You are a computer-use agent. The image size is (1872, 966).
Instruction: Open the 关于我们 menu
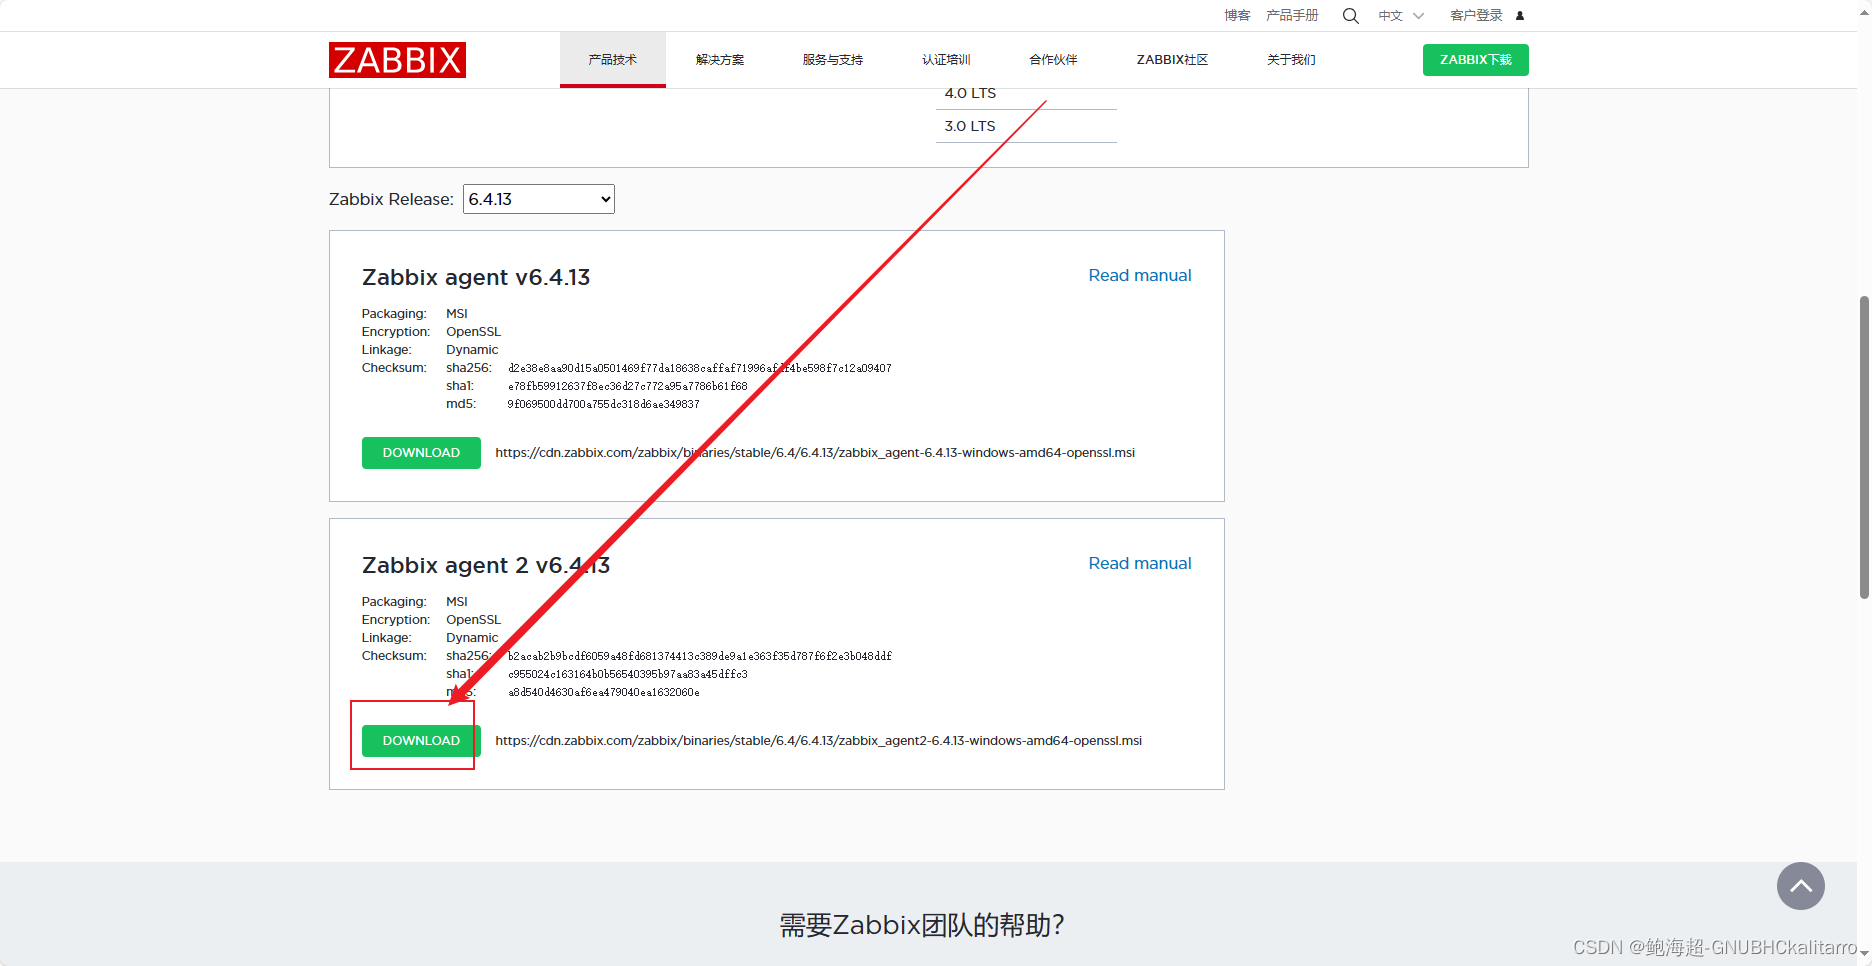pyautogui.click(x=1291, y=60)
